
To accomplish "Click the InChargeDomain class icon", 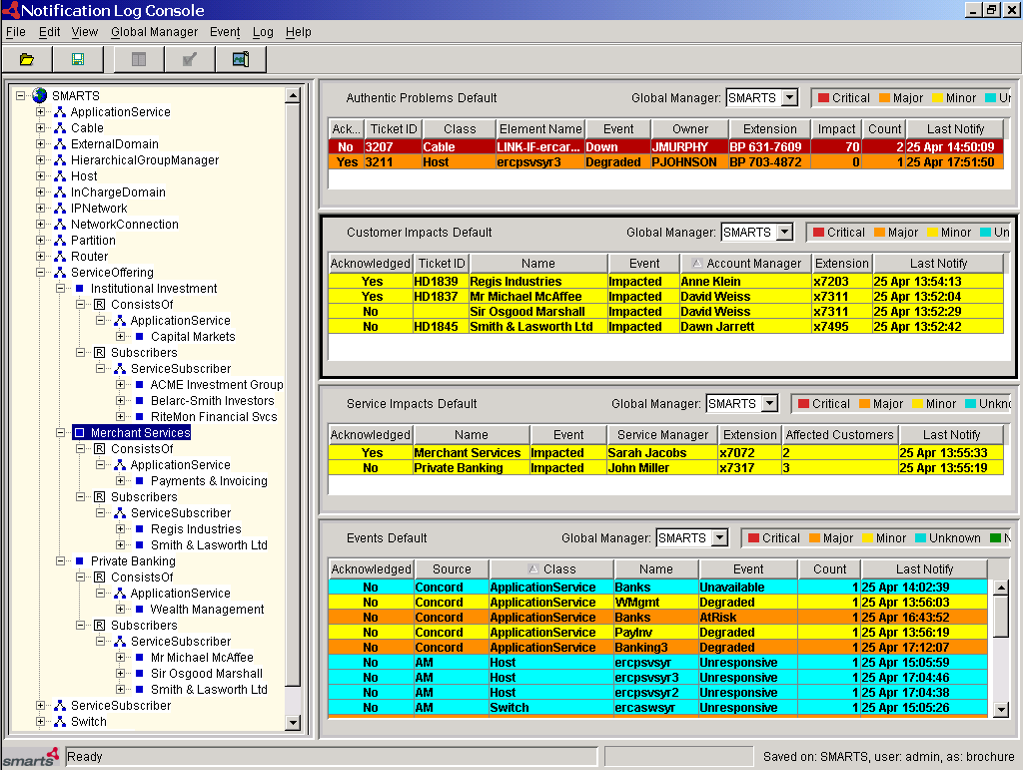I will point(60,192).
